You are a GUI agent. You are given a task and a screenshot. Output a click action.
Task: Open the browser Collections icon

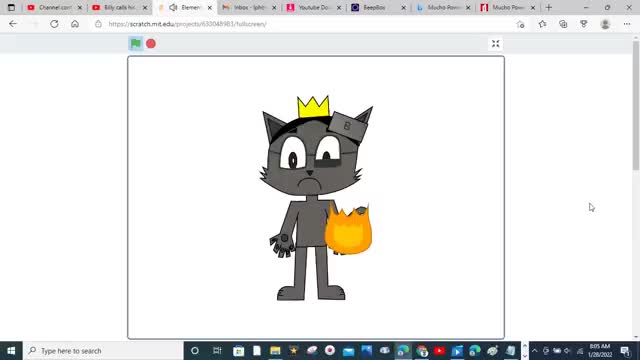pos(563,24)
